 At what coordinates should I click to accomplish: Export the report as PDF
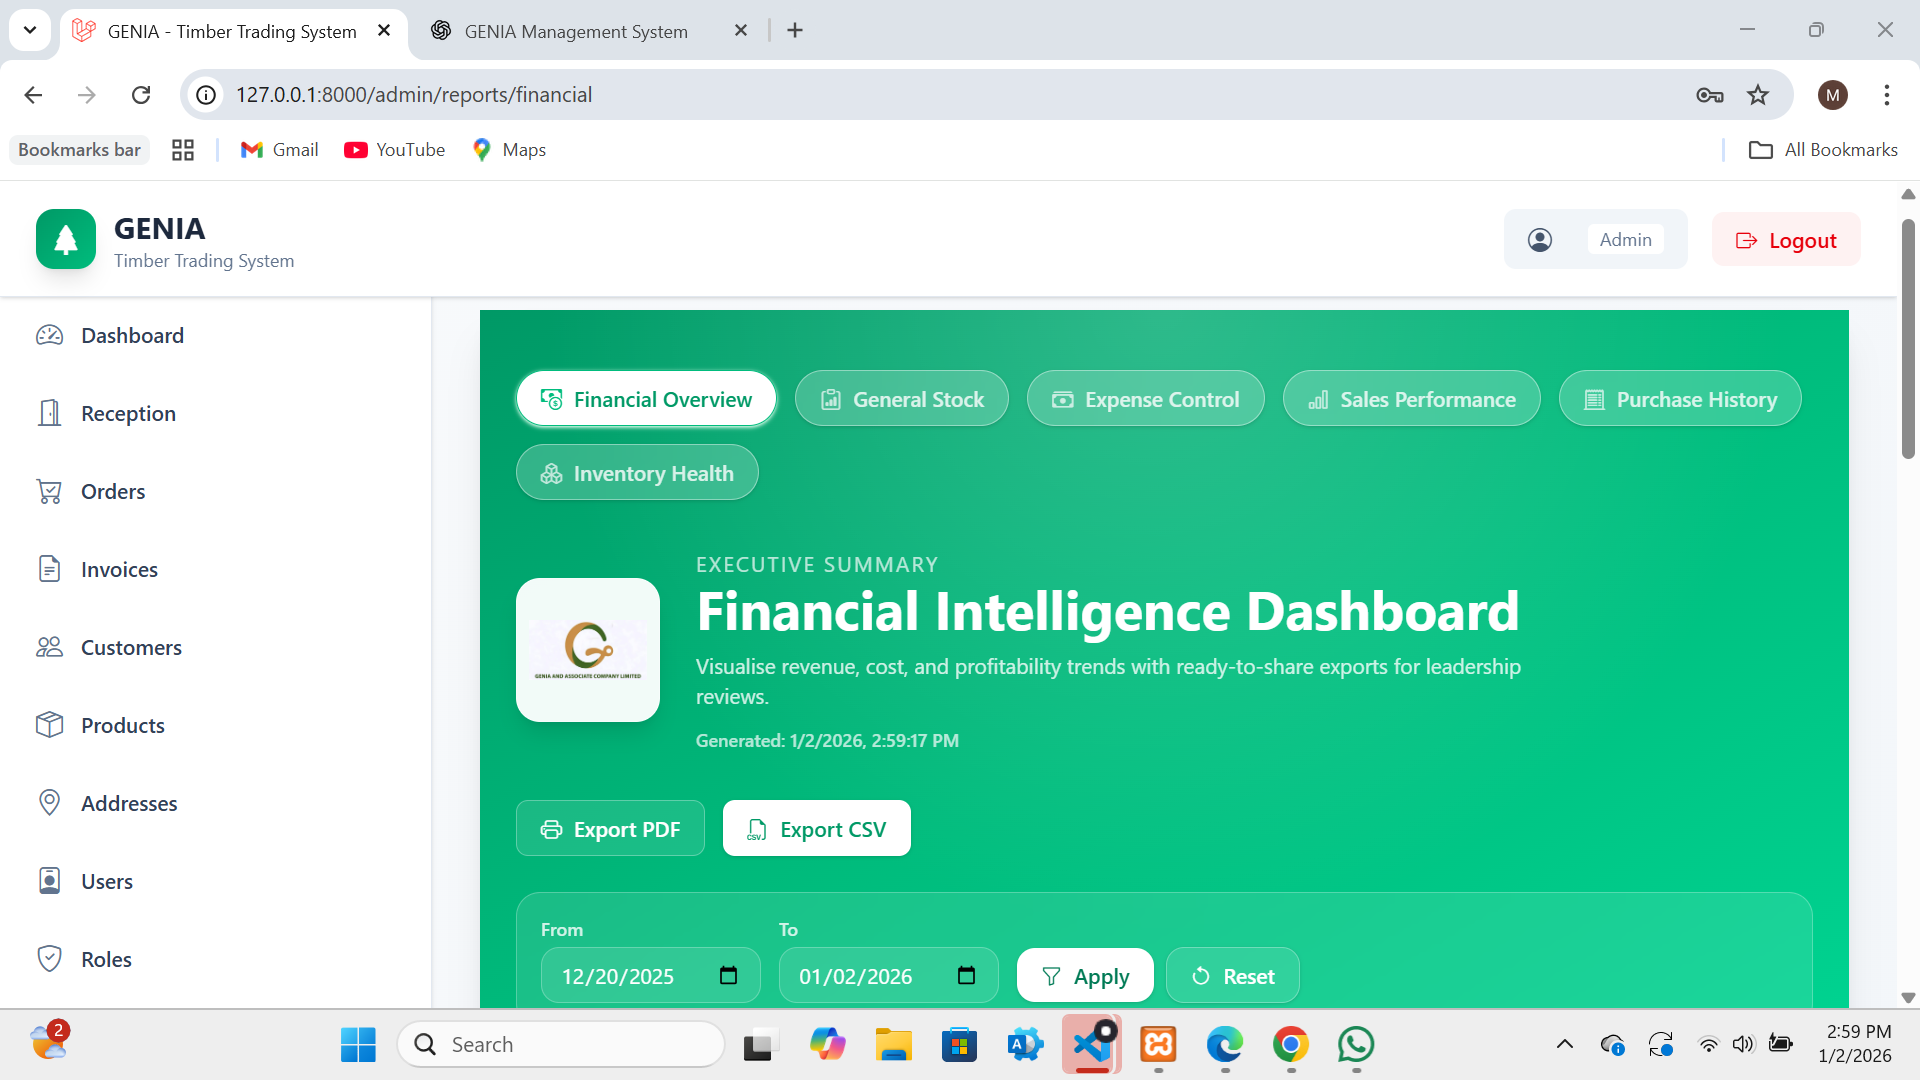[610, 828]
